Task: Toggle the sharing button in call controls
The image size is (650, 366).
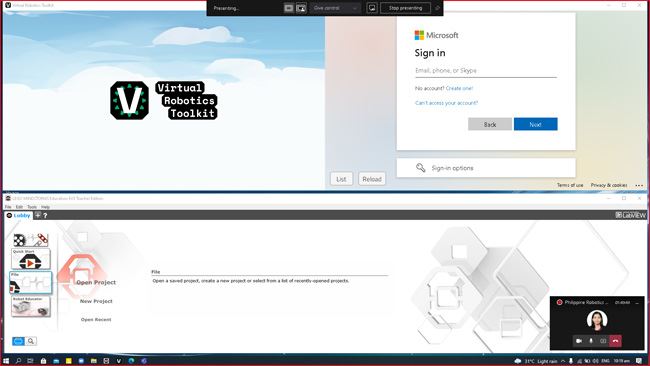Action: [x=603, y=341]
